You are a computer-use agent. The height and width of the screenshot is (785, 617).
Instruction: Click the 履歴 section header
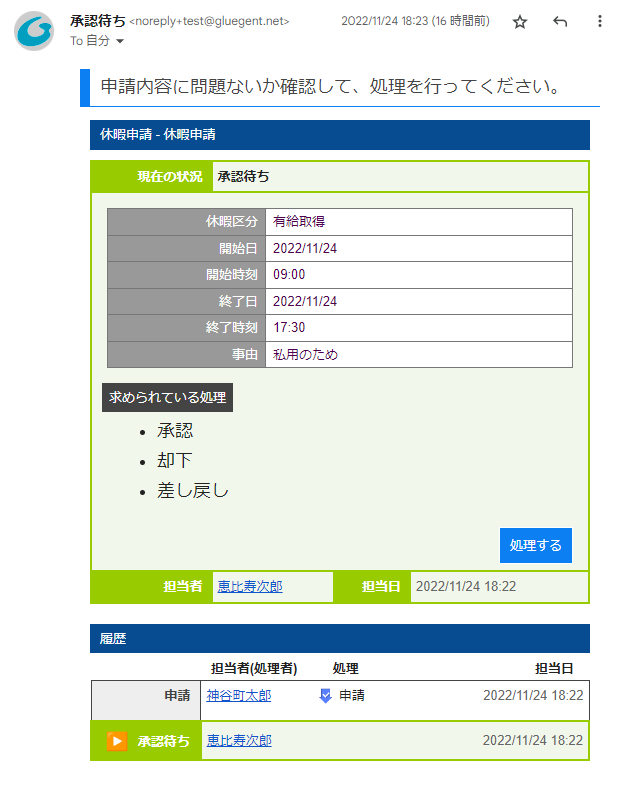[x=340, y=638]
